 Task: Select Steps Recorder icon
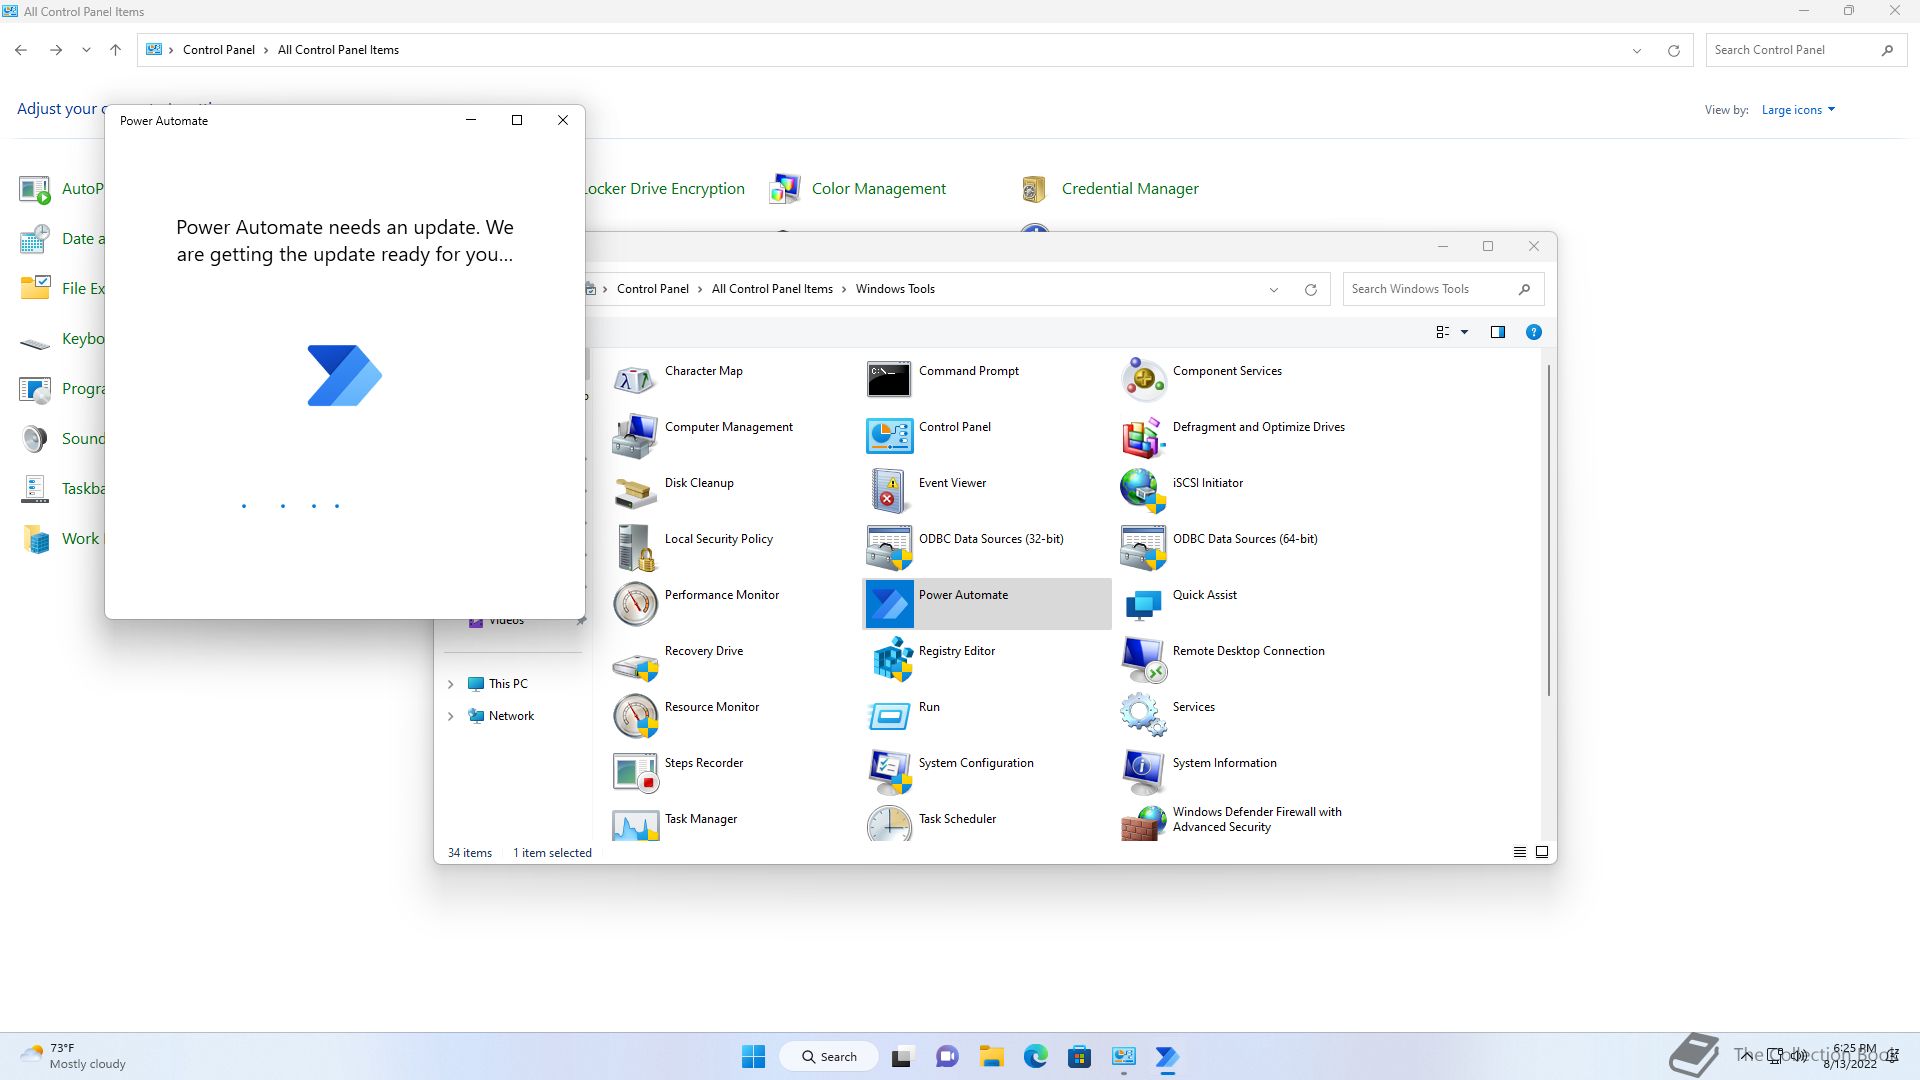(x=635, y=771)
